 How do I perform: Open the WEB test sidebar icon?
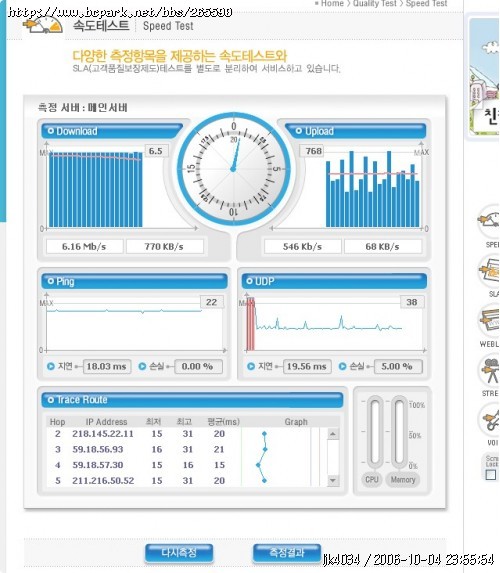(490, 321)
